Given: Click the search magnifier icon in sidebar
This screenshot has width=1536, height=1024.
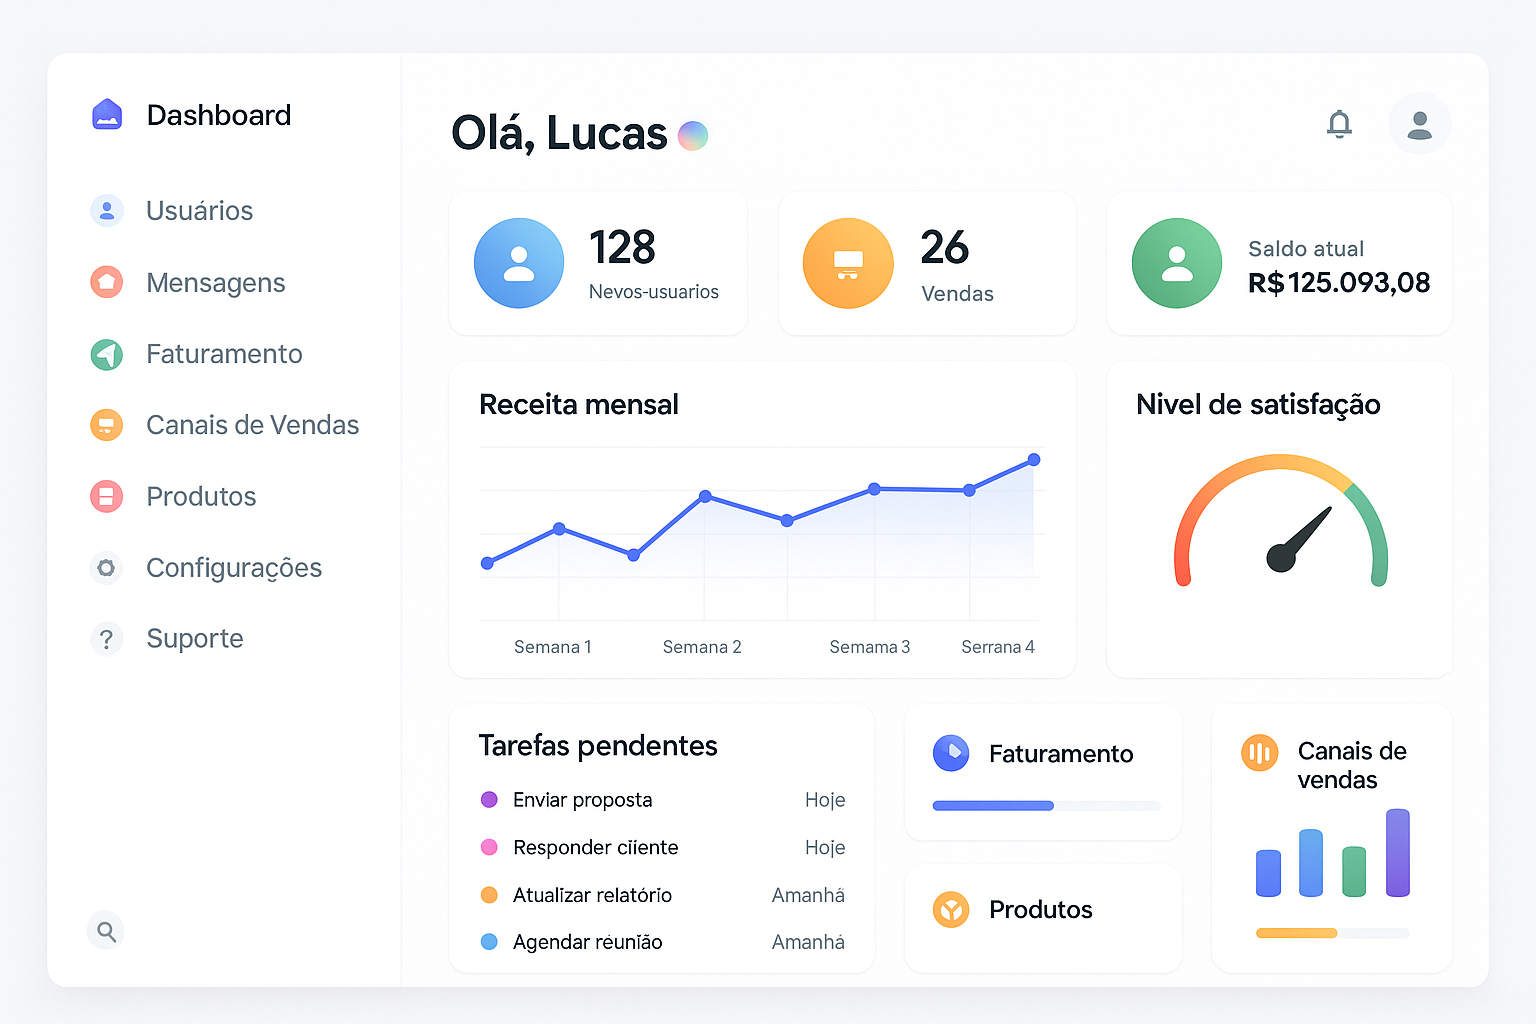Looking at the screenshot, I should (x=106, y=931).
